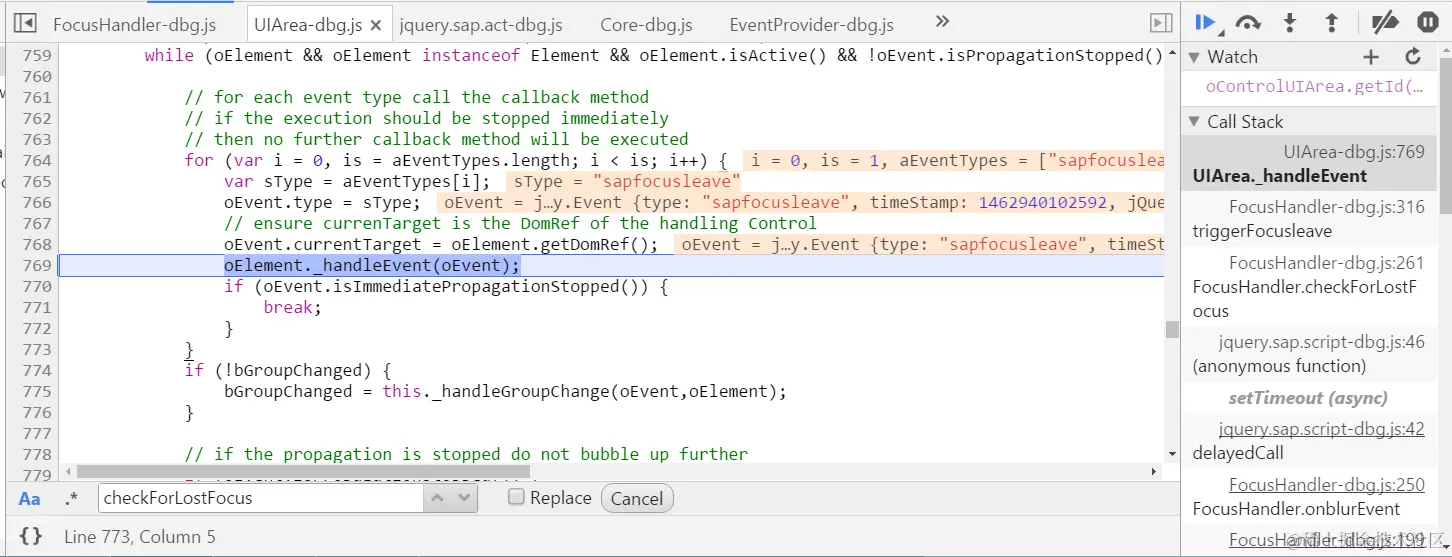Toggle pause on exceptions
This screenshot has height=557, width=1452.
pyautogui.click(x=1427, y=22)
